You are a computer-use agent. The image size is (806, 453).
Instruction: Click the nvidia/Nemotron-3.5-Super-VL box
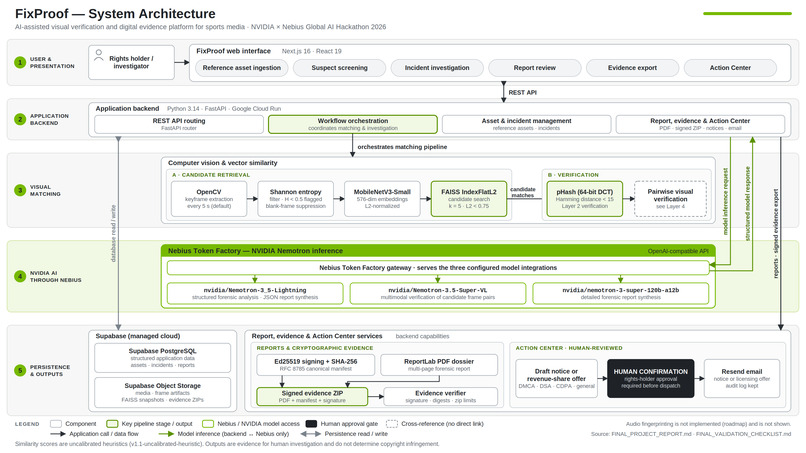438,293
